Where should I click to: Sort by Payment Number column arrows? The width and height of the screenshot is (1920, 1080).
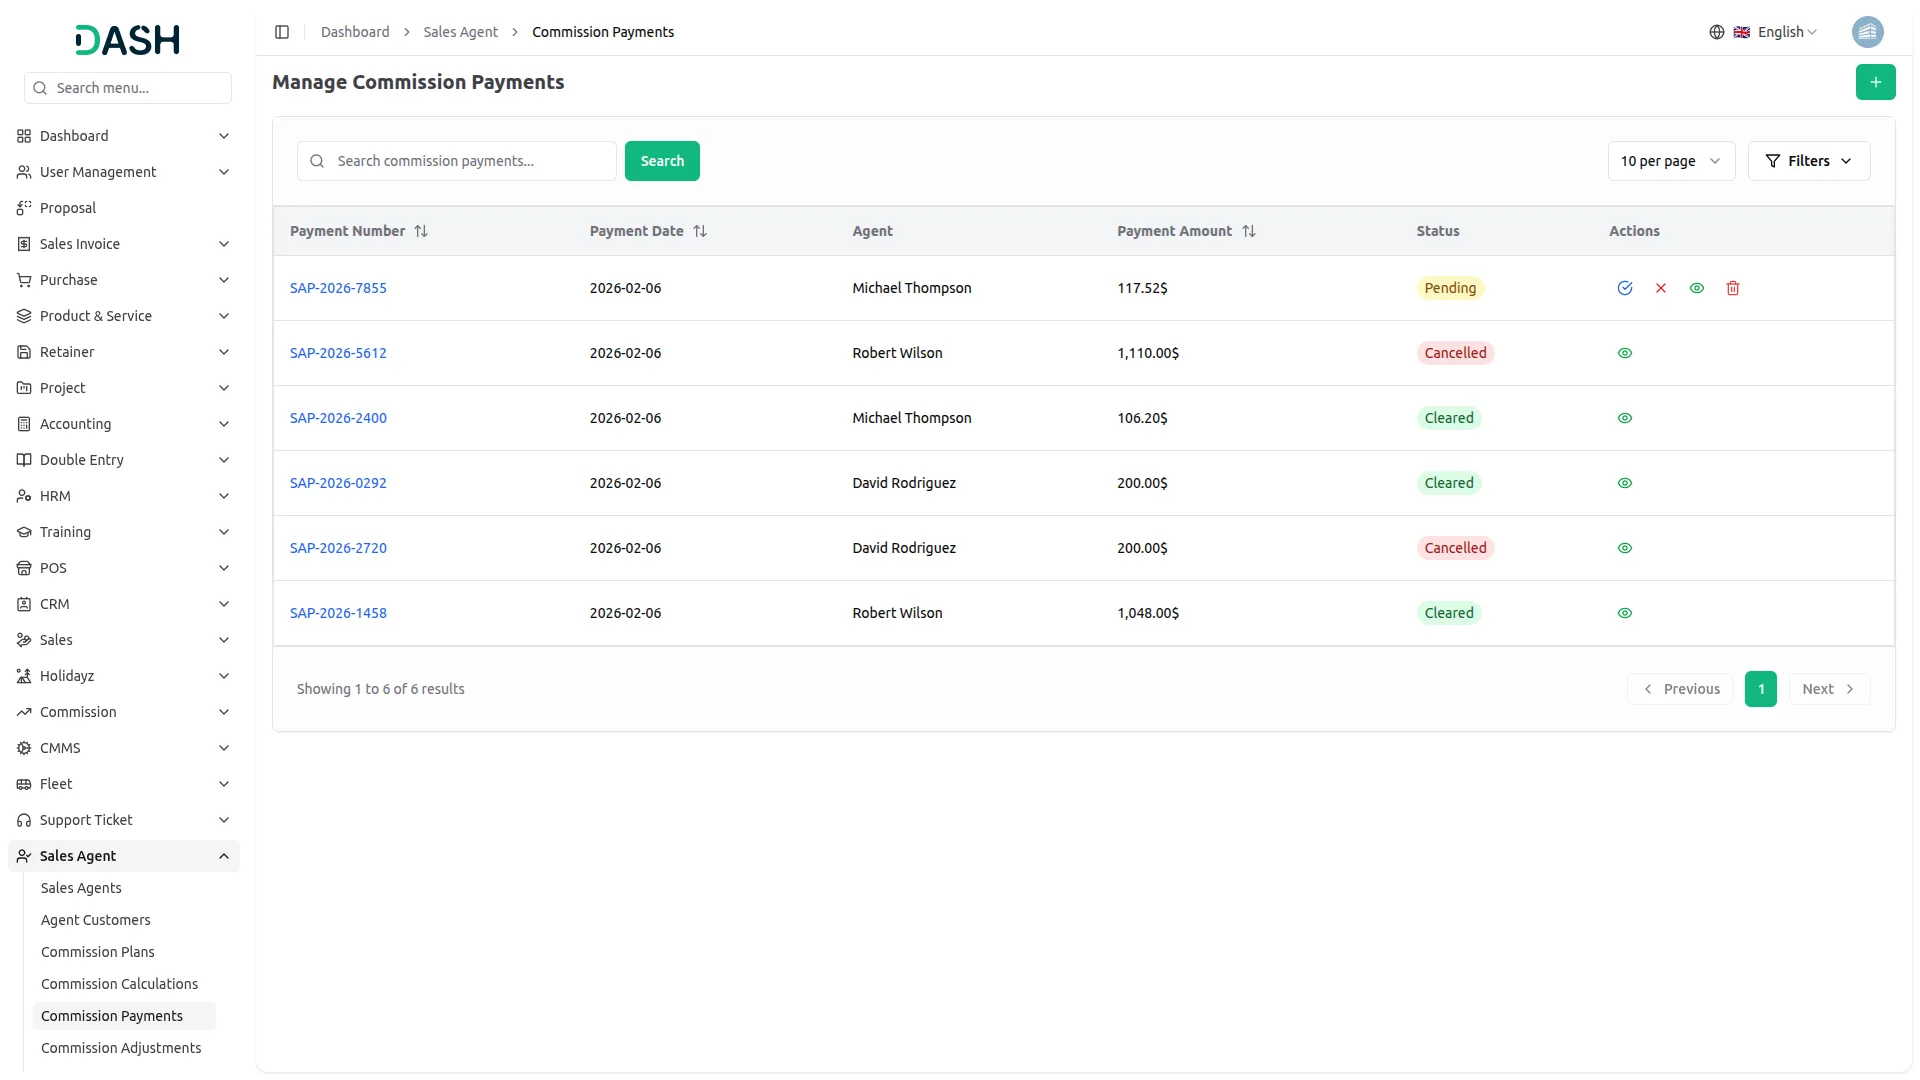(x=421, y=231)
